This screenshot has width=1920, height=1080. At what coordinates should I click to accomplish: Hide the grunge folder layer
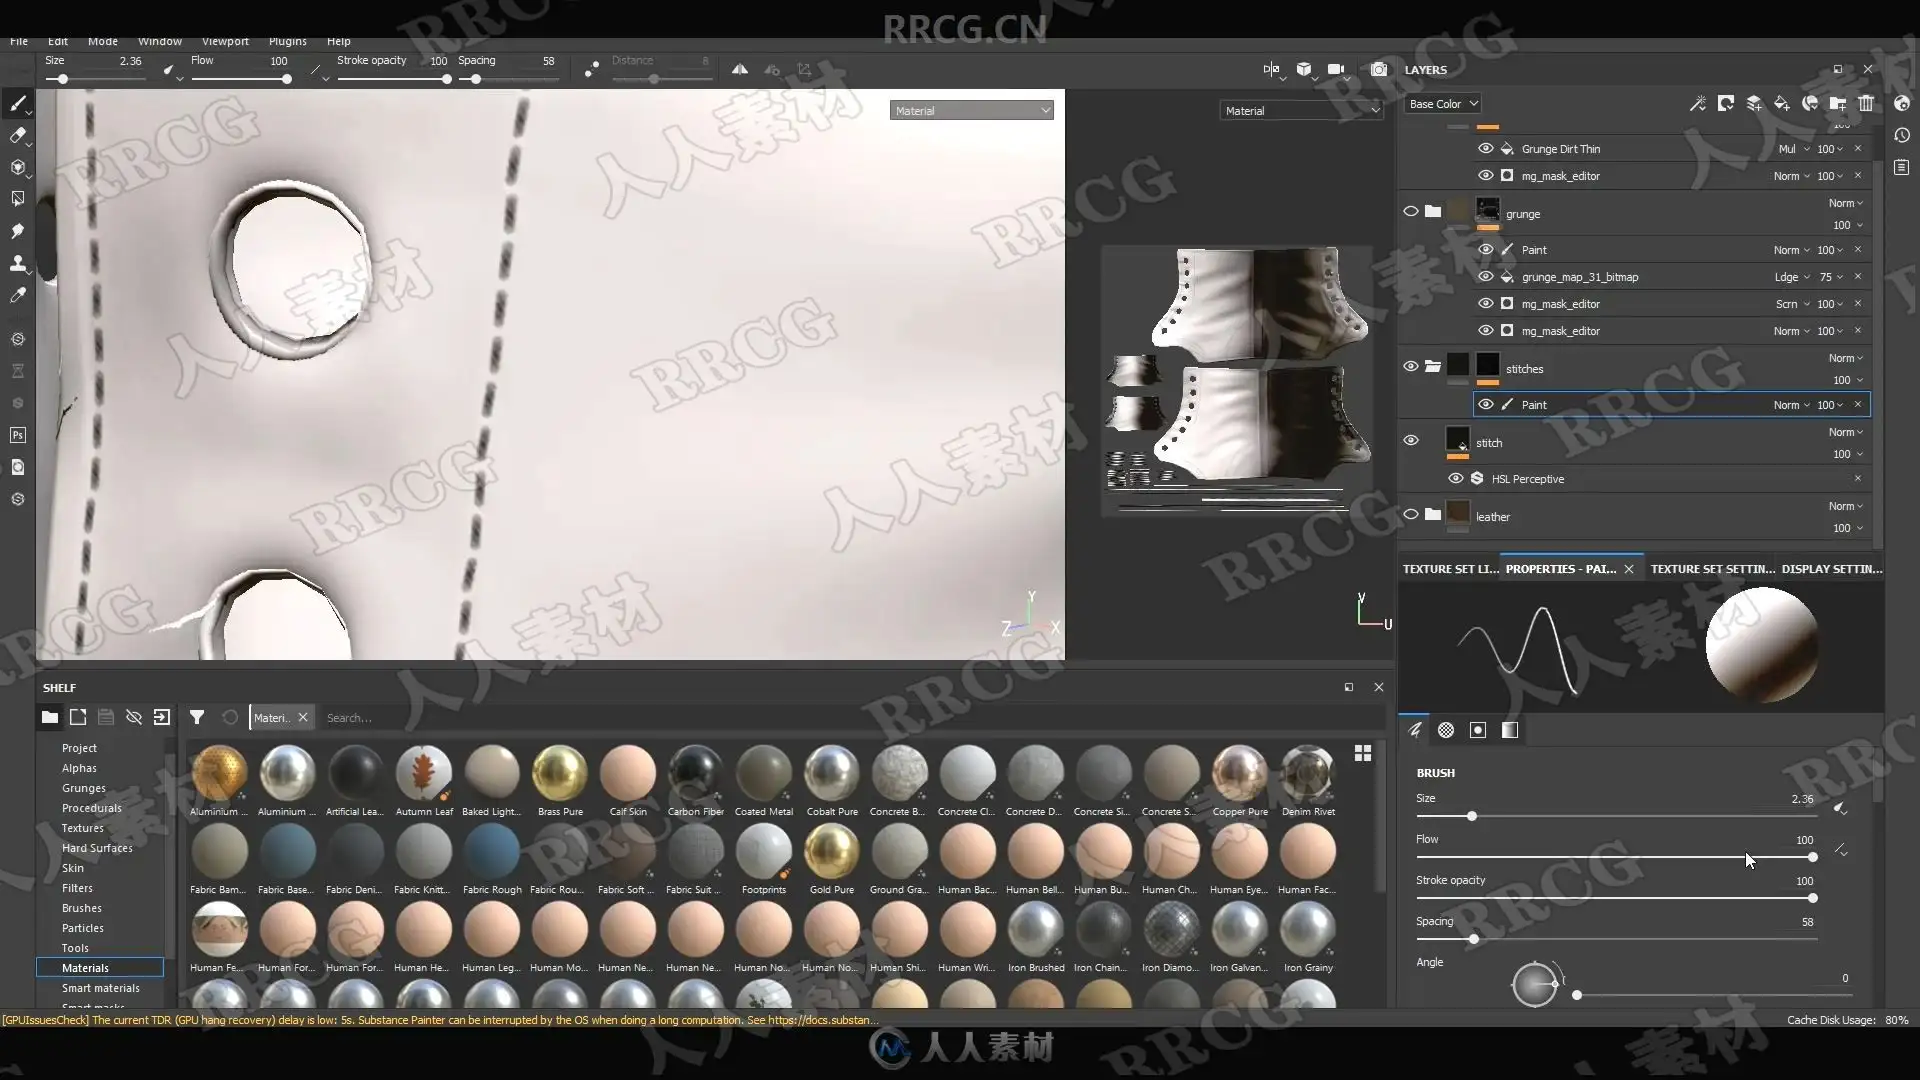tap(1411, 212)
